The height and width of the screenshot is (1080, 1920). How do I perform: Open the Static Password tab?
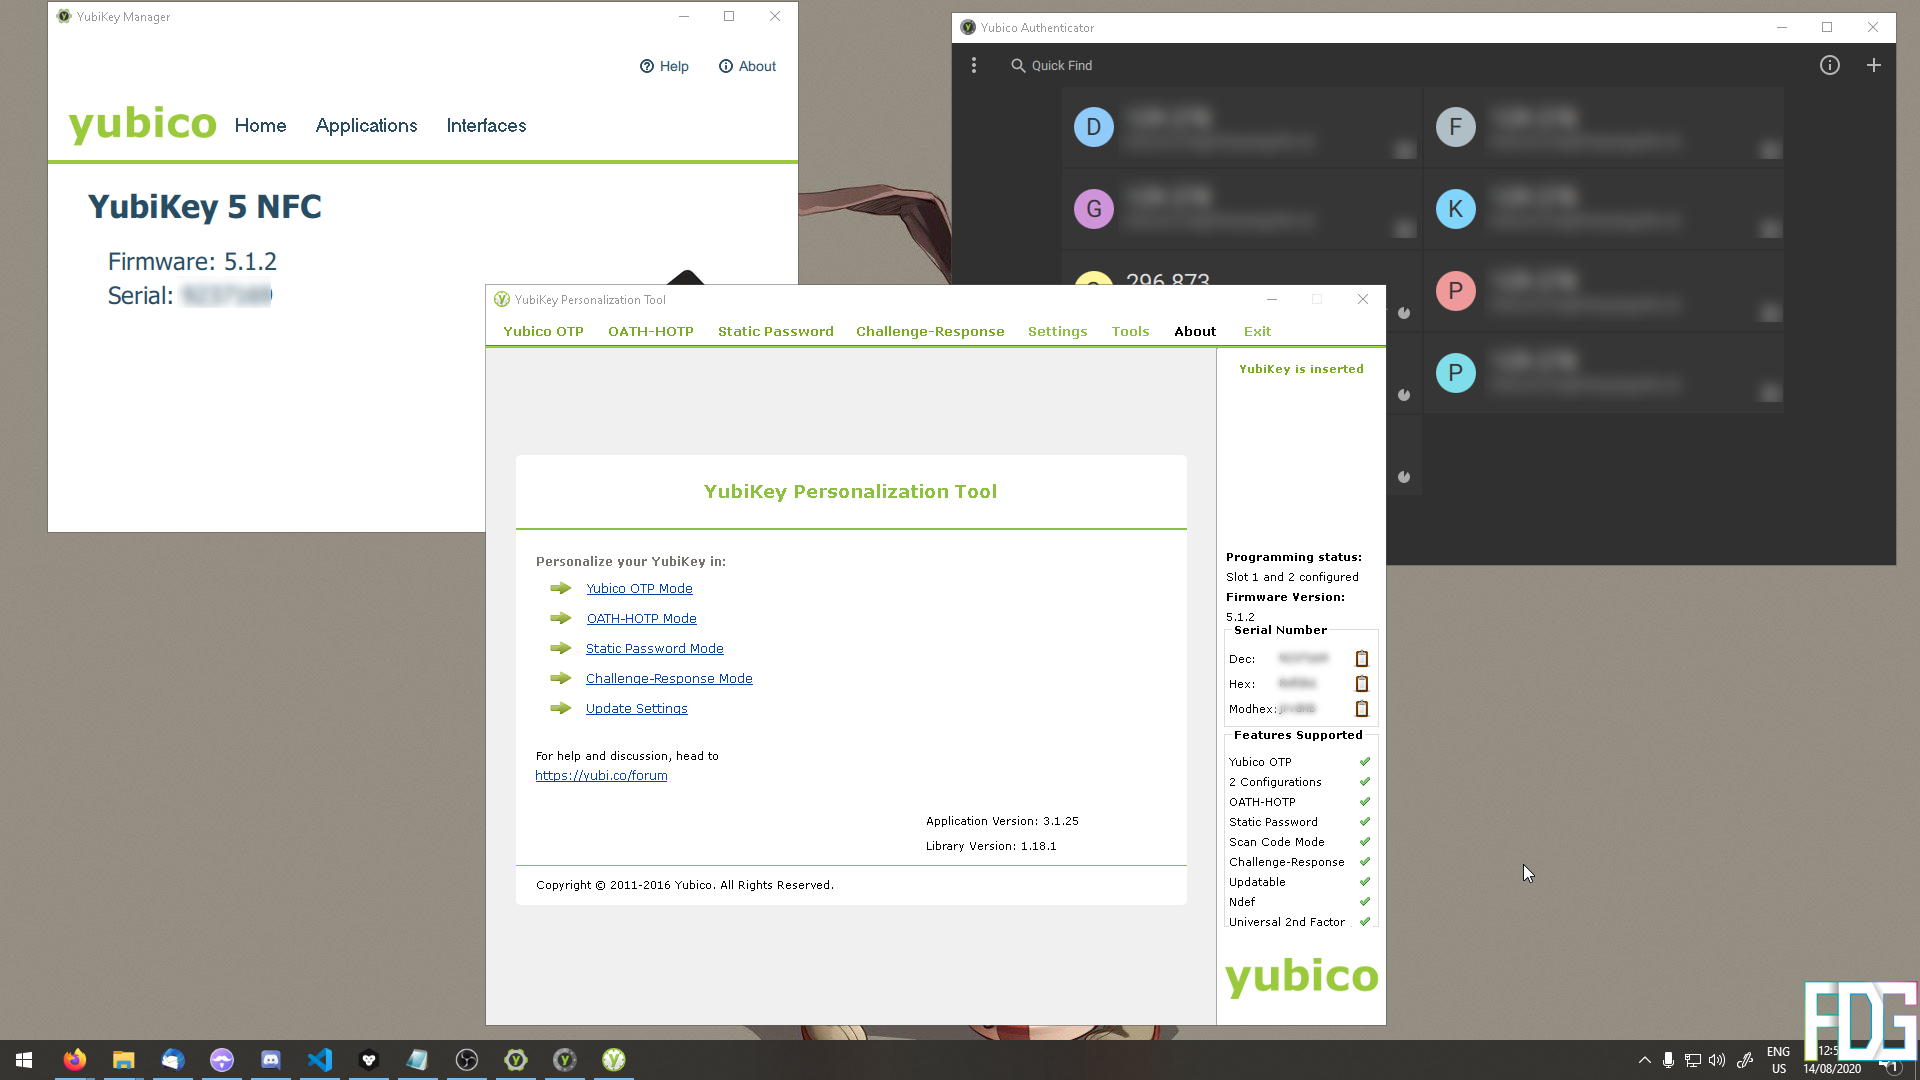pyautogui.click(x=775, y=332)
